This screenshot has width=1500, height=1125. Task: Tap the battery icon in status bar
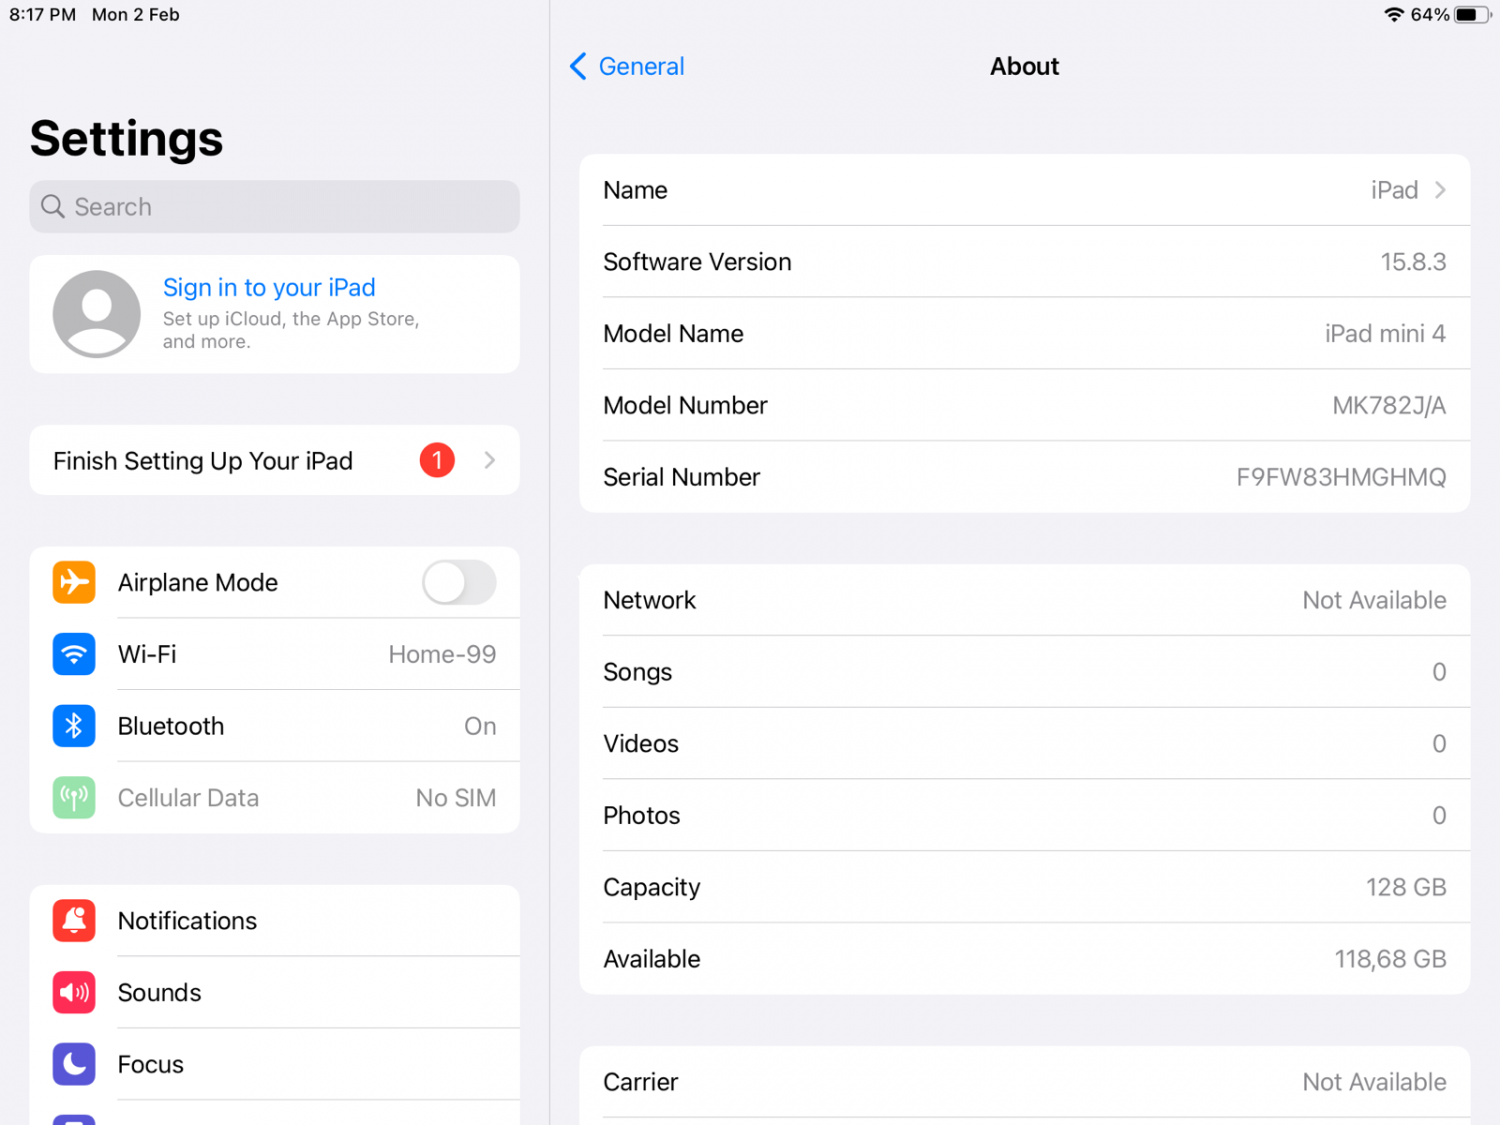tap(1472, 15)
